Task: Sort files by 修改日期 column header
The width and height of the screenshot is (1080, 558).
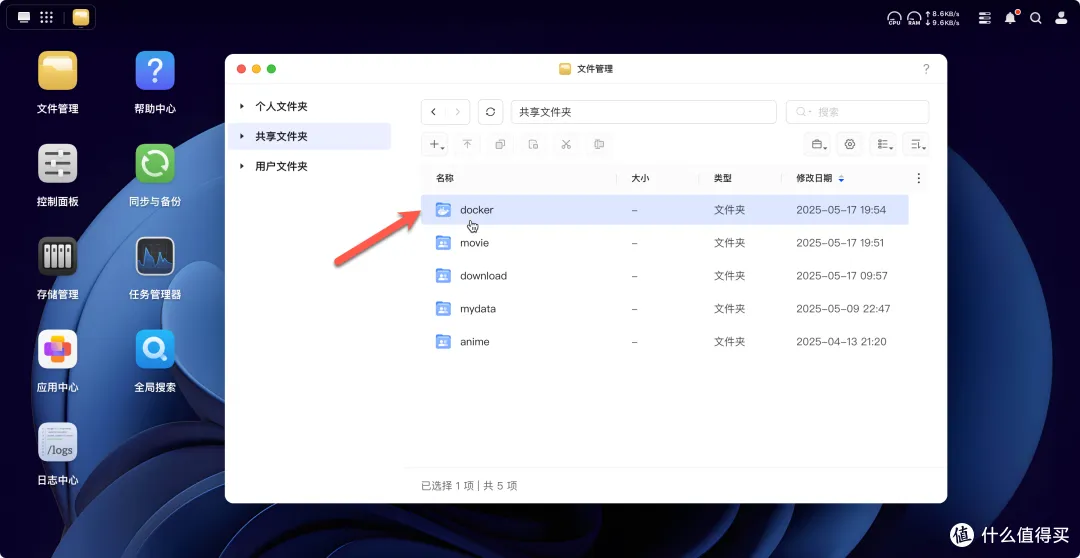Action: tap(813, 178)
